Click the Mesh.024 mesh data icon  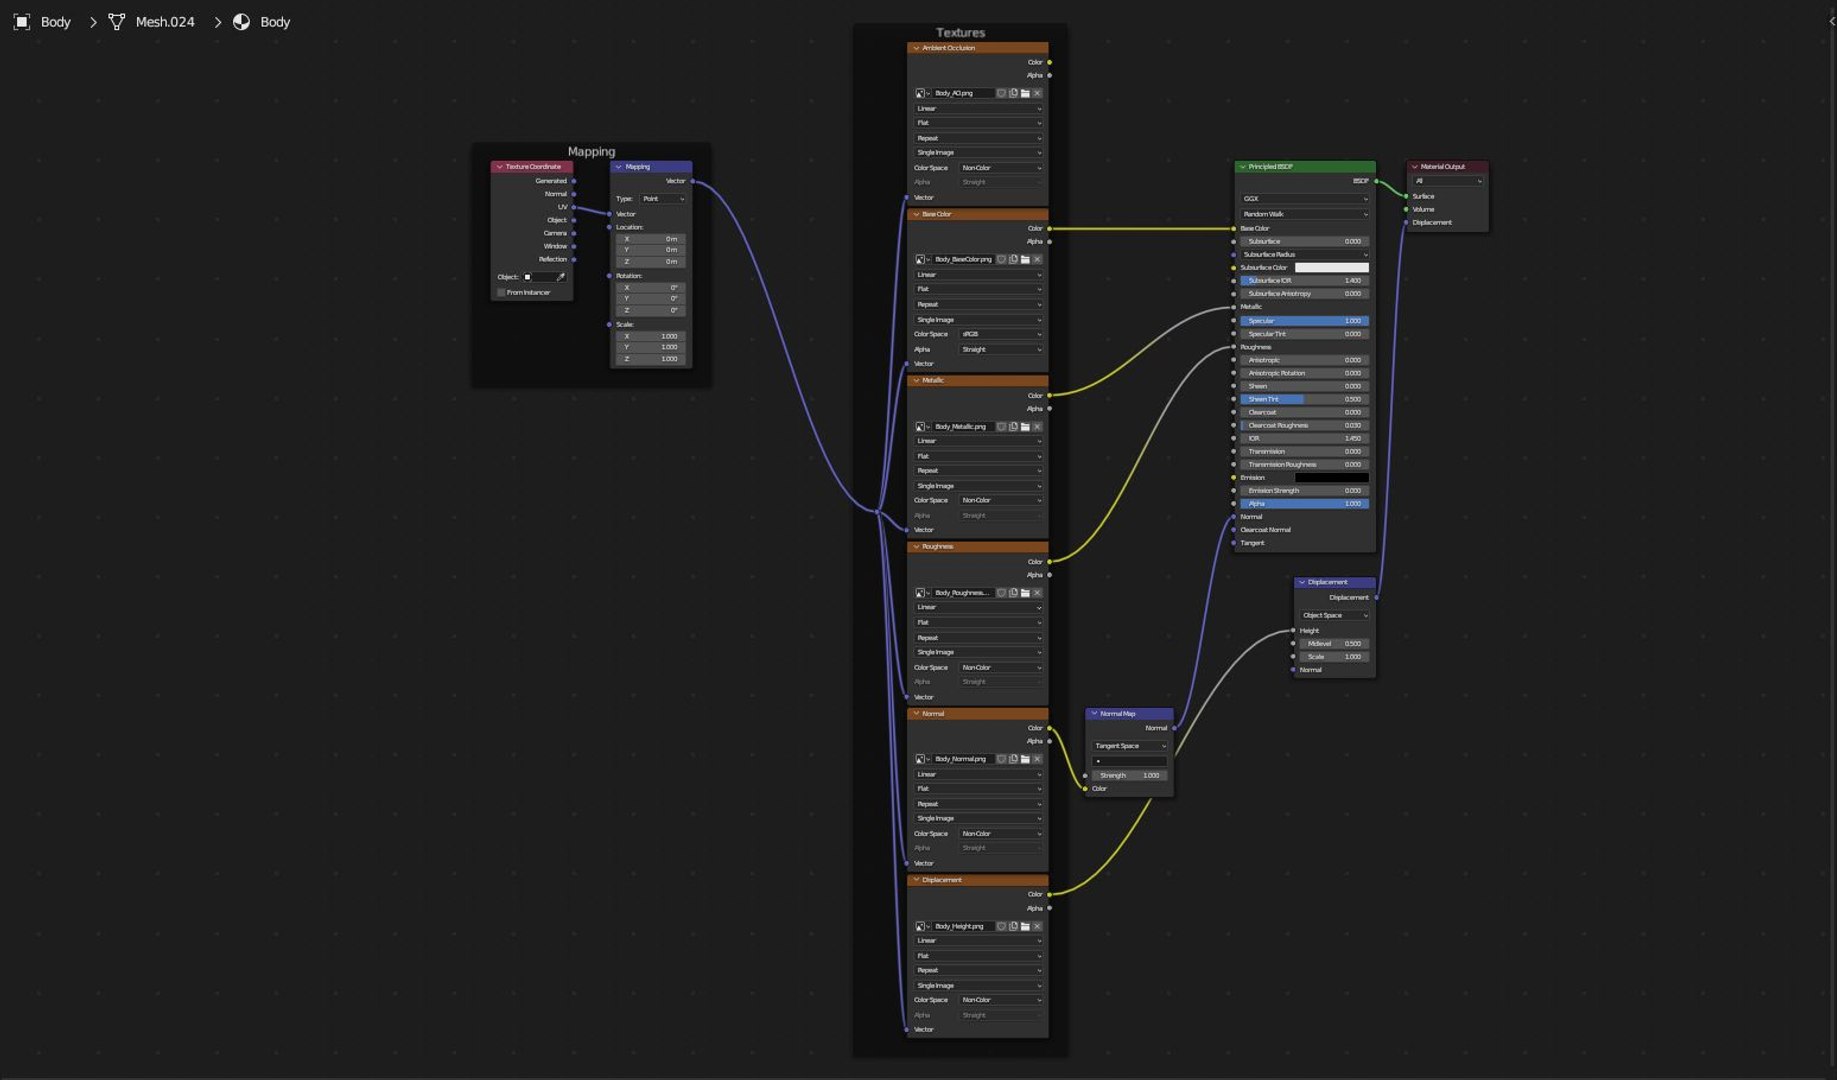[x=117, y=21]
